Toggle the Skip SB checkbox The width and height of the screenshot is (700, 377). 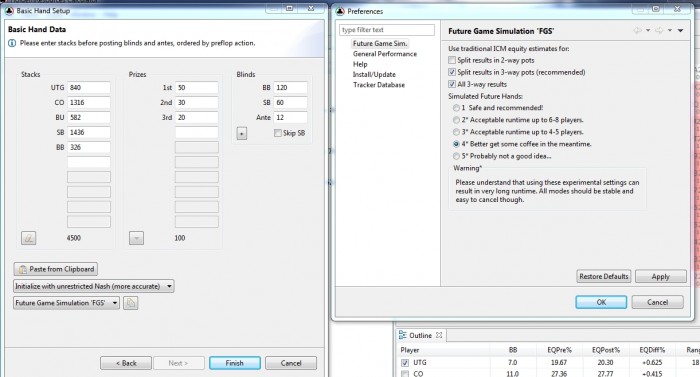[278, 133]
